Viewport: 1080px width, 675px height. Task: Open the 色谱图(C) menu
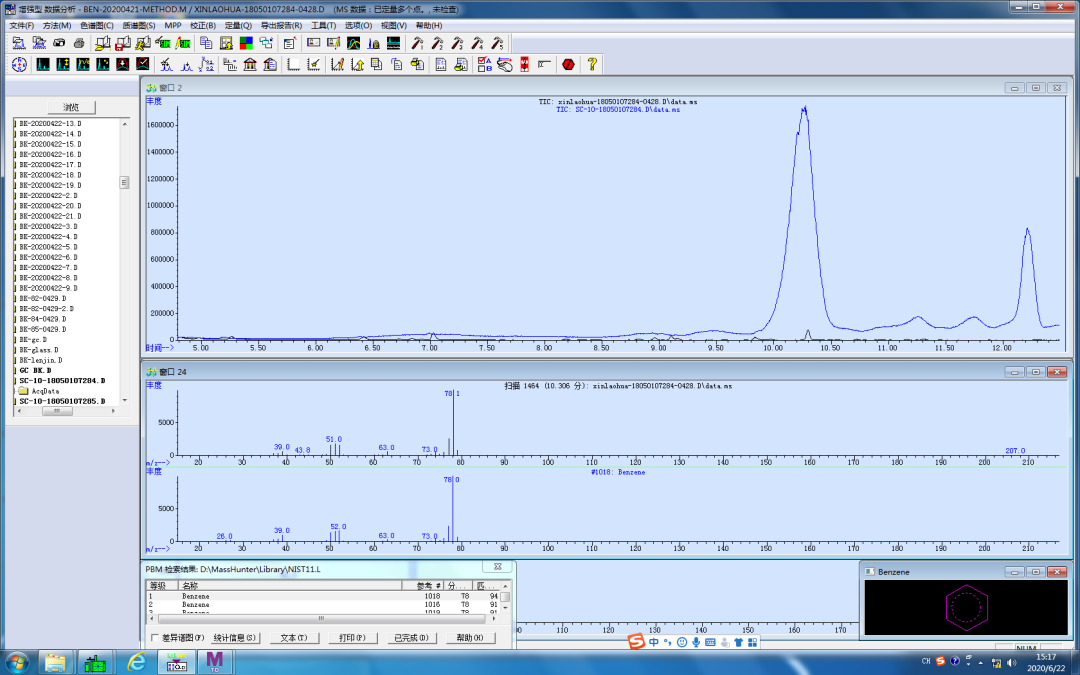(x=96, y=25)
